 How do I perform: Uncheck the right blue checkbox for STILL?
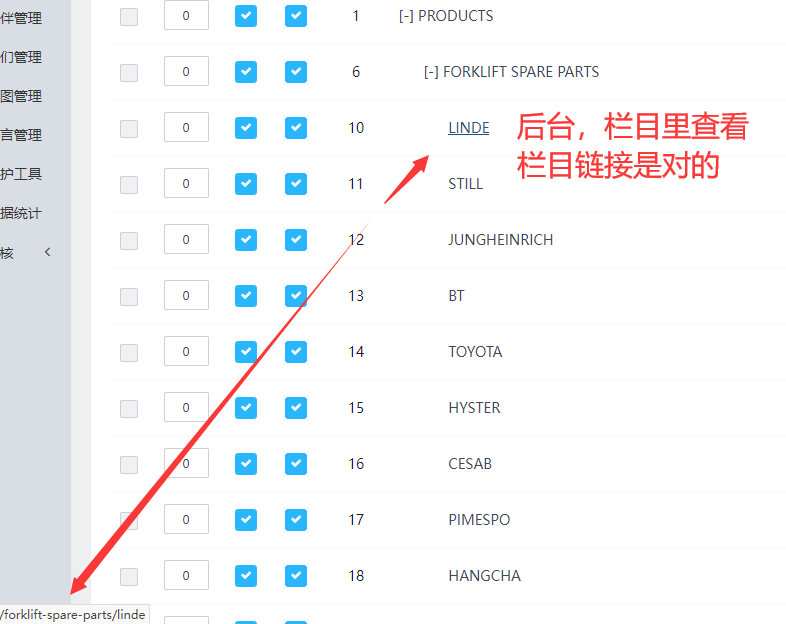coord(296,184)
